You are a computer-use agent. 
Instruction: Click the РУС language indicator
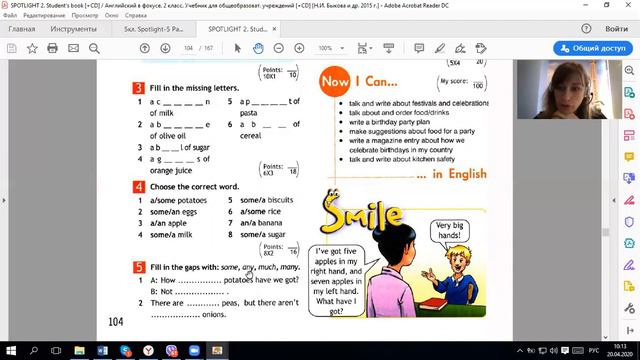(x=594, y=351)
